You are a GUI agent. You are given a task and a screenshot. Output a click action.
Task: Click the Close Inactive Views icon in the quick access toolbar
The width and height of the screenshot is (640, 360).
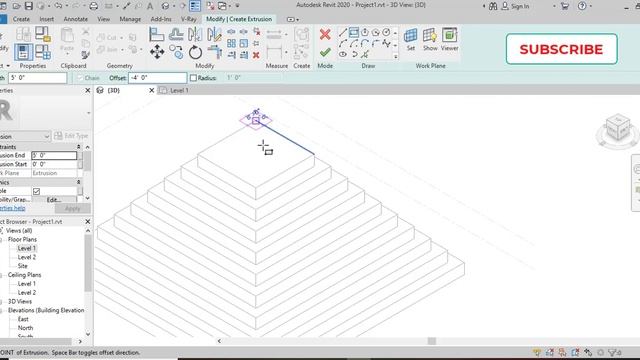(x=211, y=6)
